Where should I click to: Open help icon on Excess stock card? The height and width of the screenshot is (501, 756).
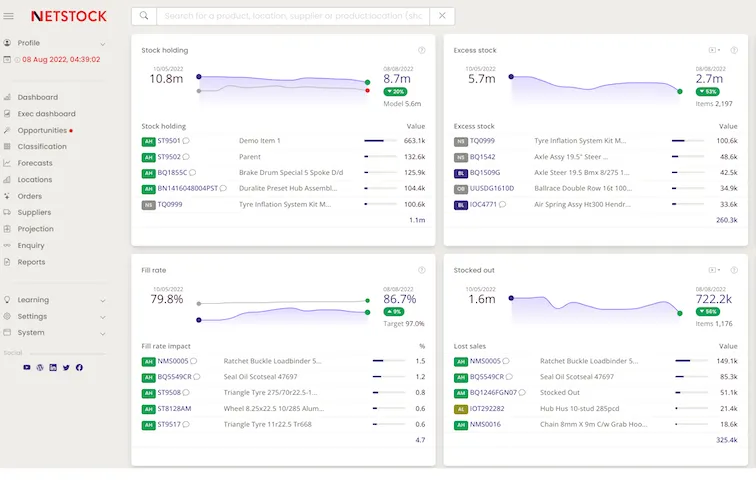734,50
